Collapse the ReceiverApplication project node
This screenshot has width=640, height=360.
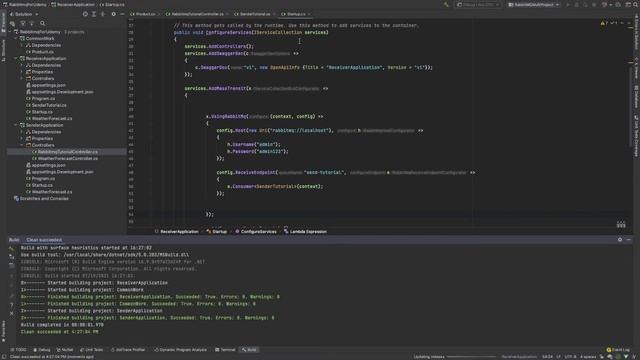point(16,58)
